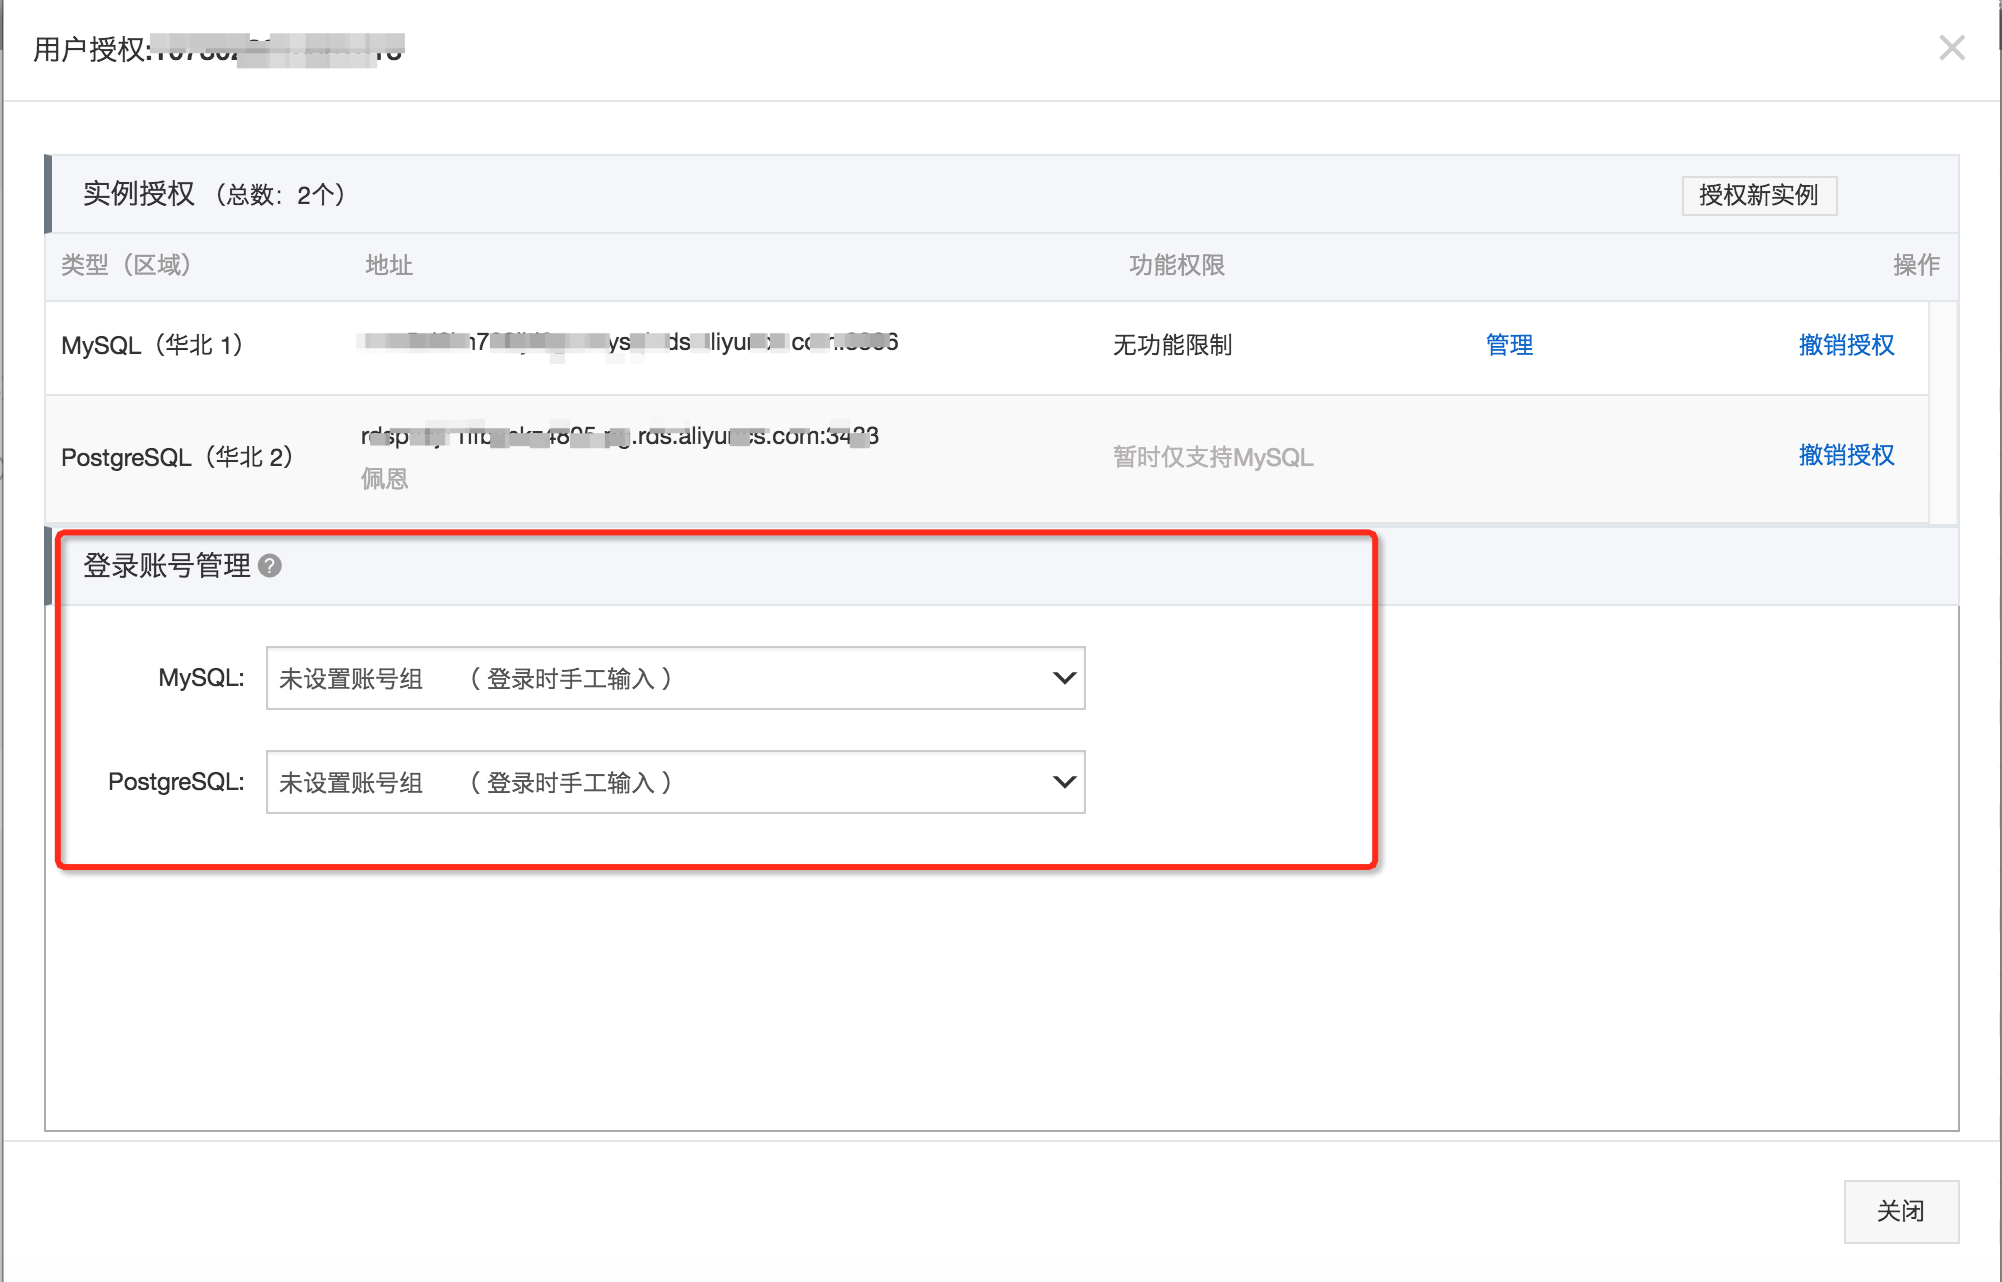Open the PostgreSQL account group dropdown
This screenshot has width=2002, height=1282.
tap(675, 782)
